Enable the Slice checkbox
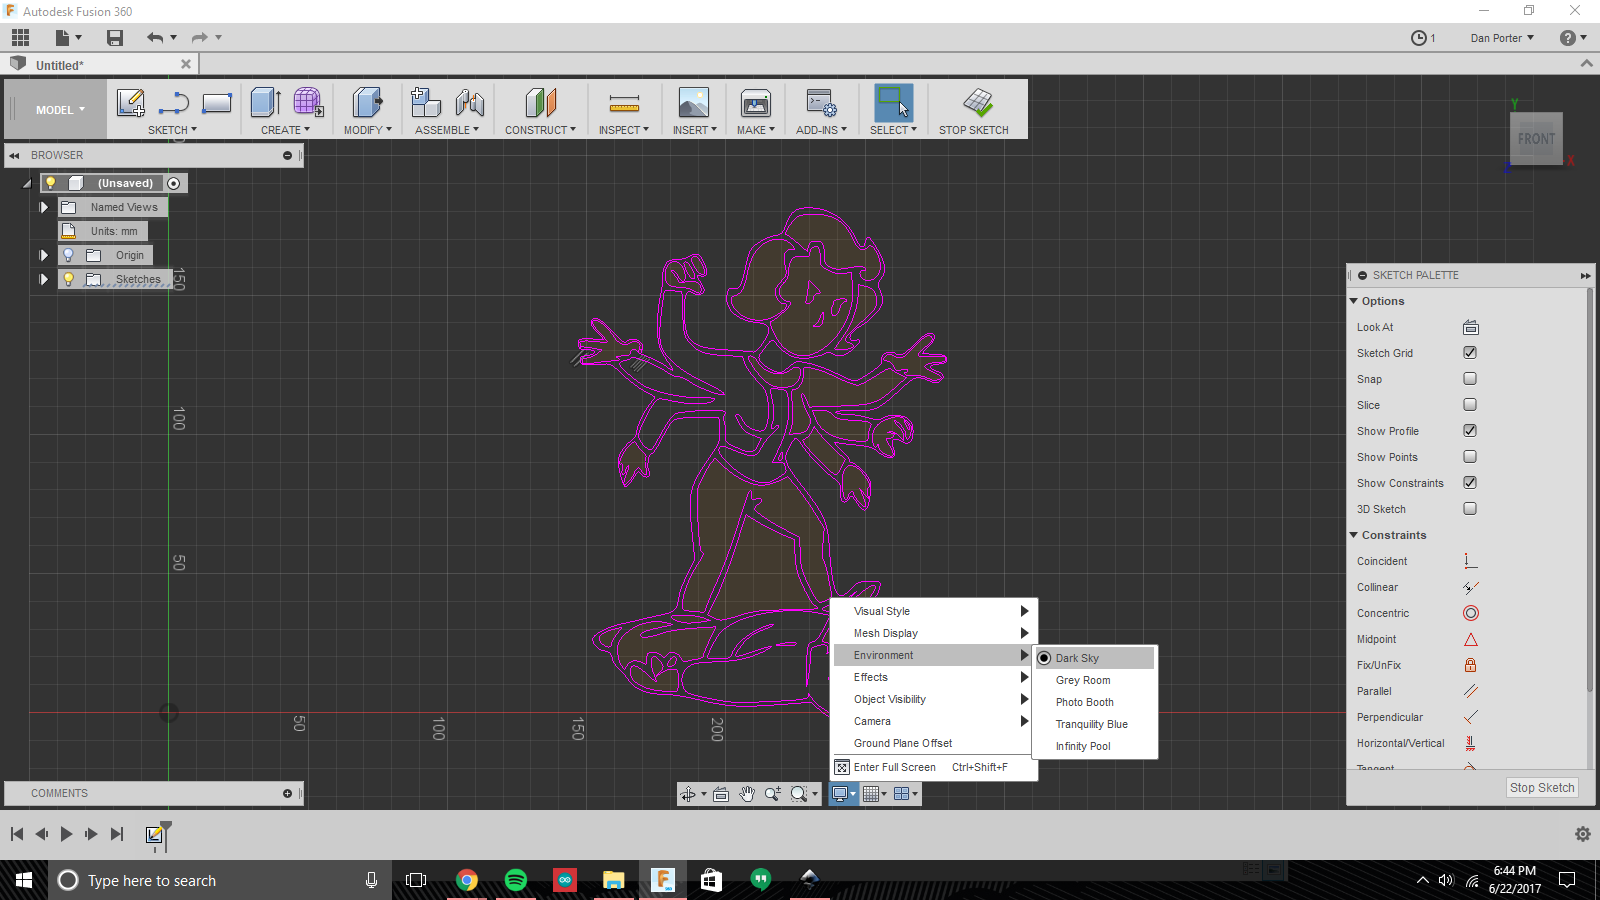This screenshot has width=1600, height=900. pyautogui.click(x=1470, y=405)
